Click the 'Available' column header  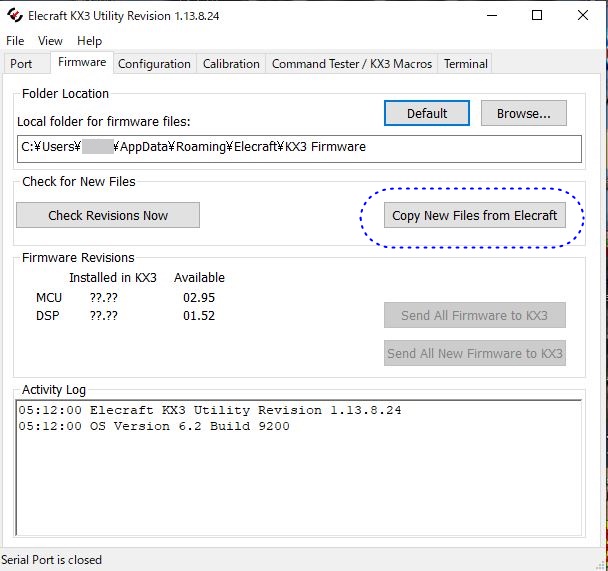tap(199, 278)
